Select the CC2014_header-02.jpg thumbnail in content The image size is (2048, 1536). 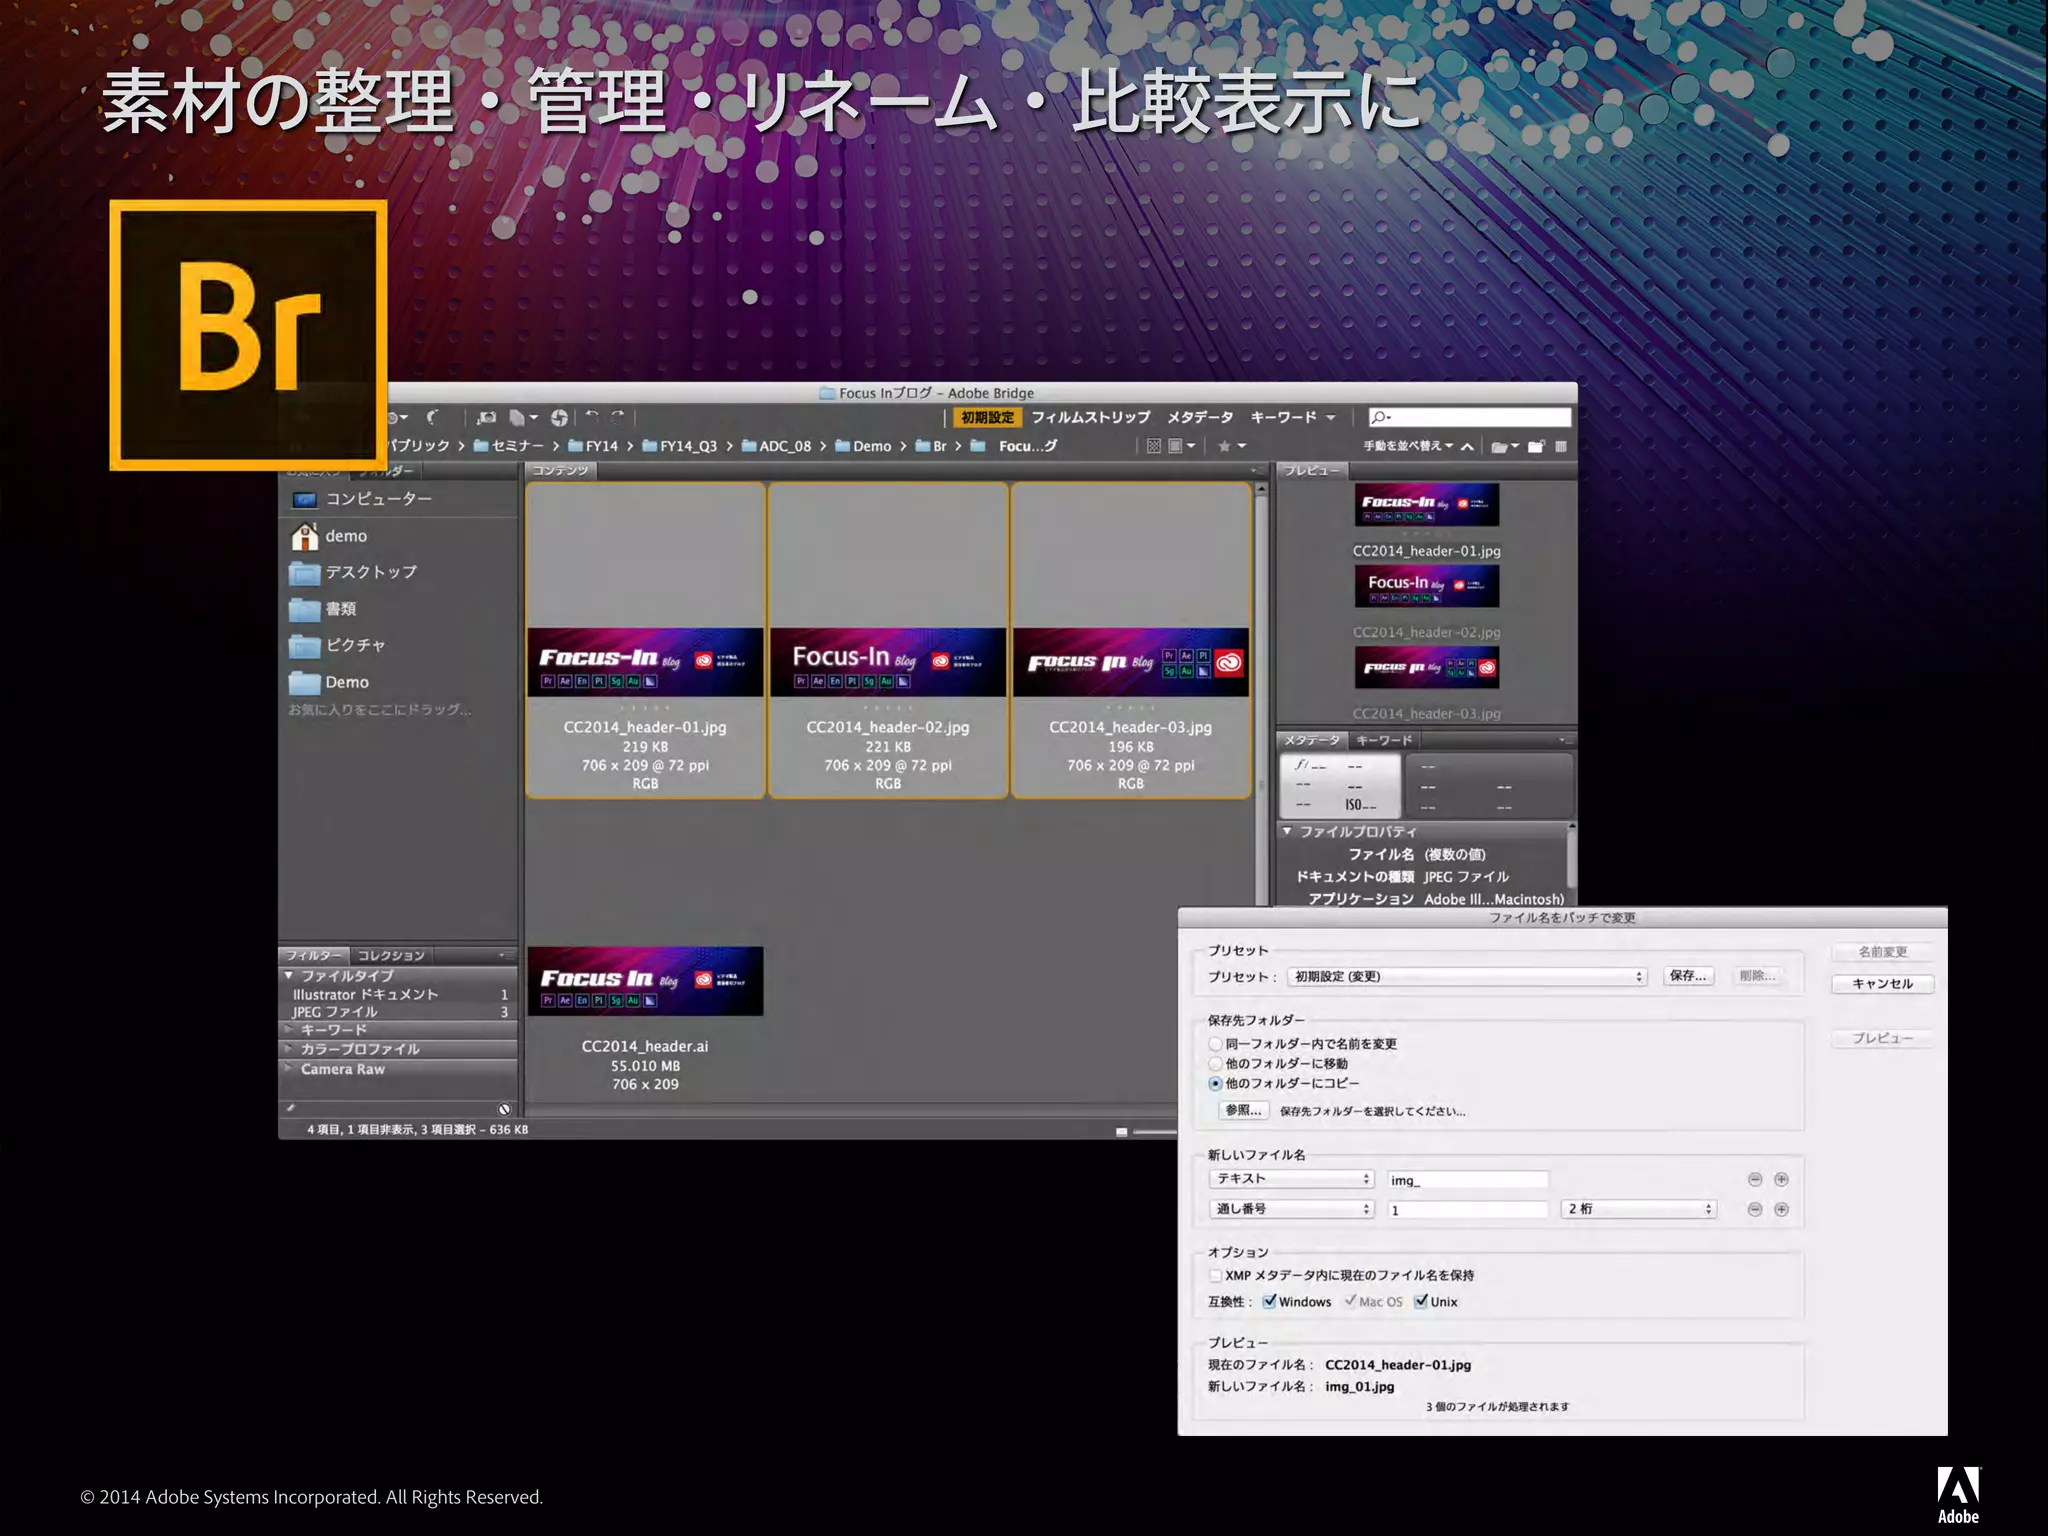pyautogui.click(x=888, y=640)
